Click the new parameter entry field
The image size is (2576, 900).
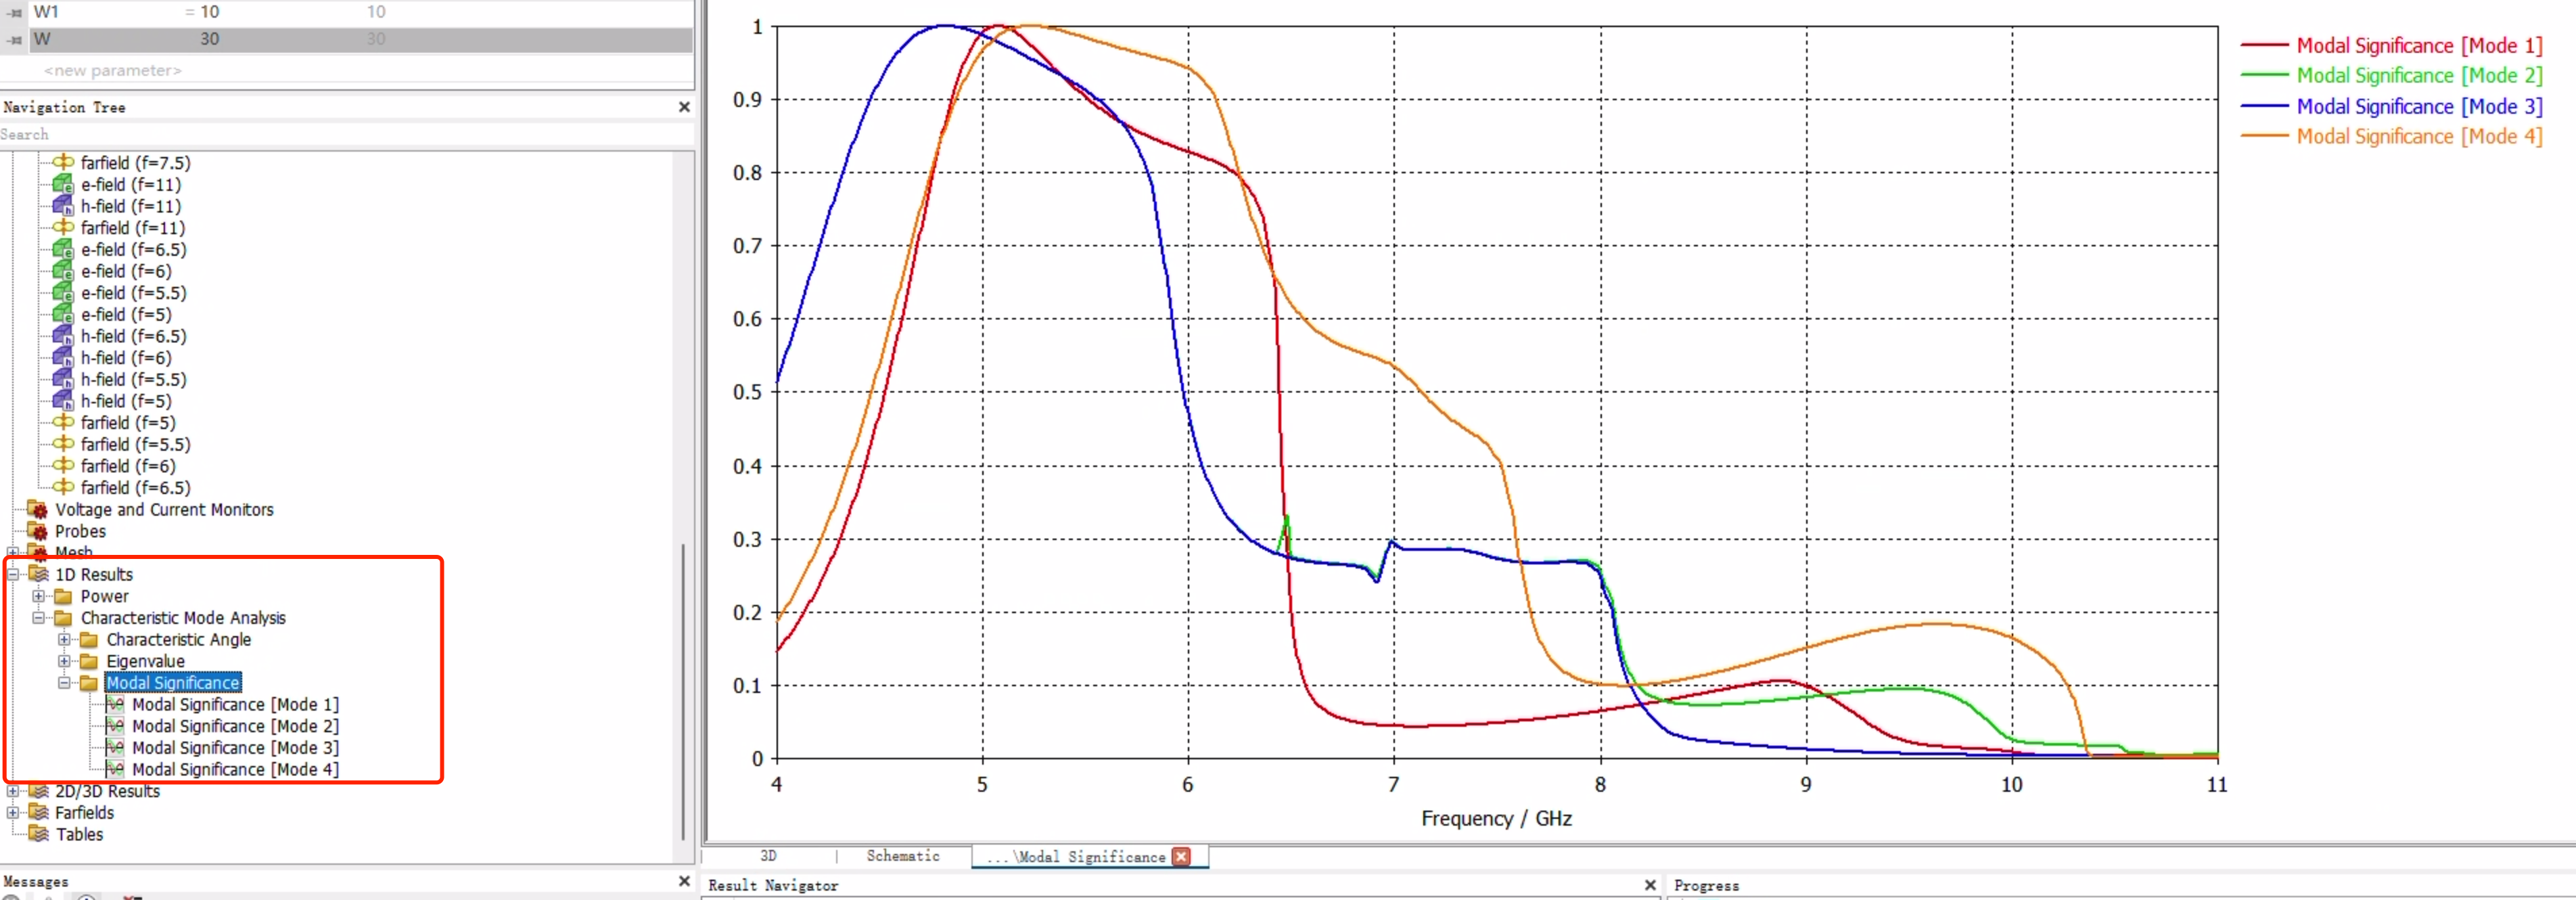coord(113,70)
